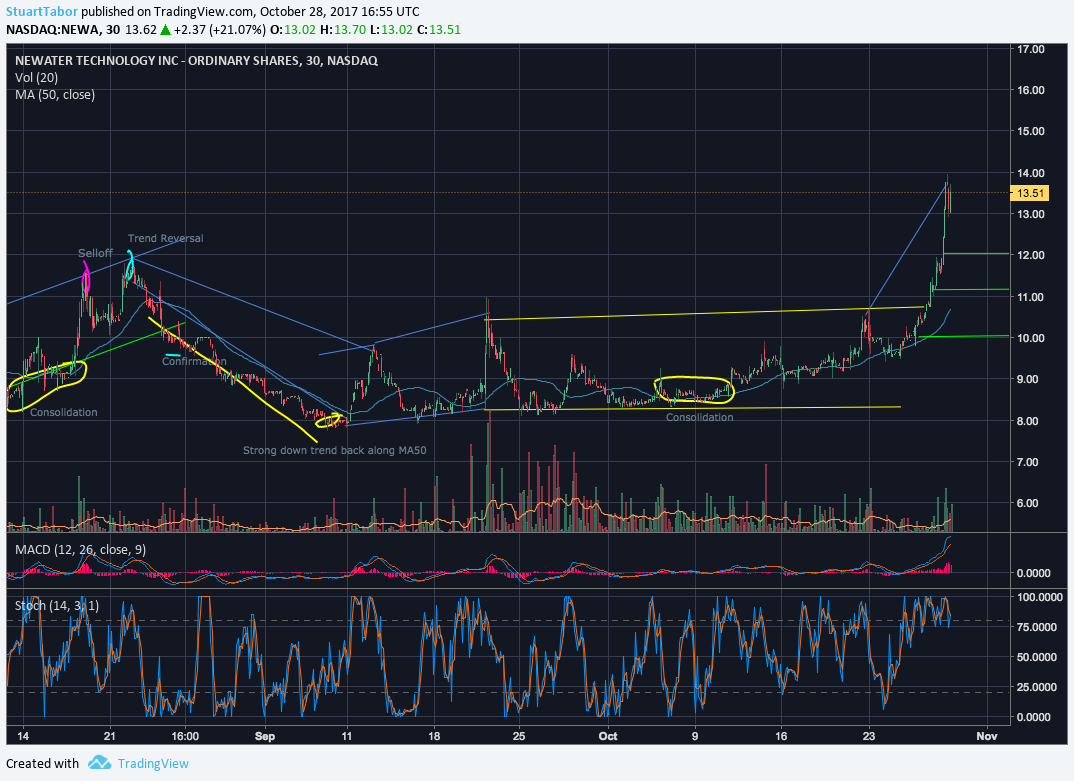1074x781 pixels.
Task: Click the 'Nov' time axis label
Action: coord(986,736)
